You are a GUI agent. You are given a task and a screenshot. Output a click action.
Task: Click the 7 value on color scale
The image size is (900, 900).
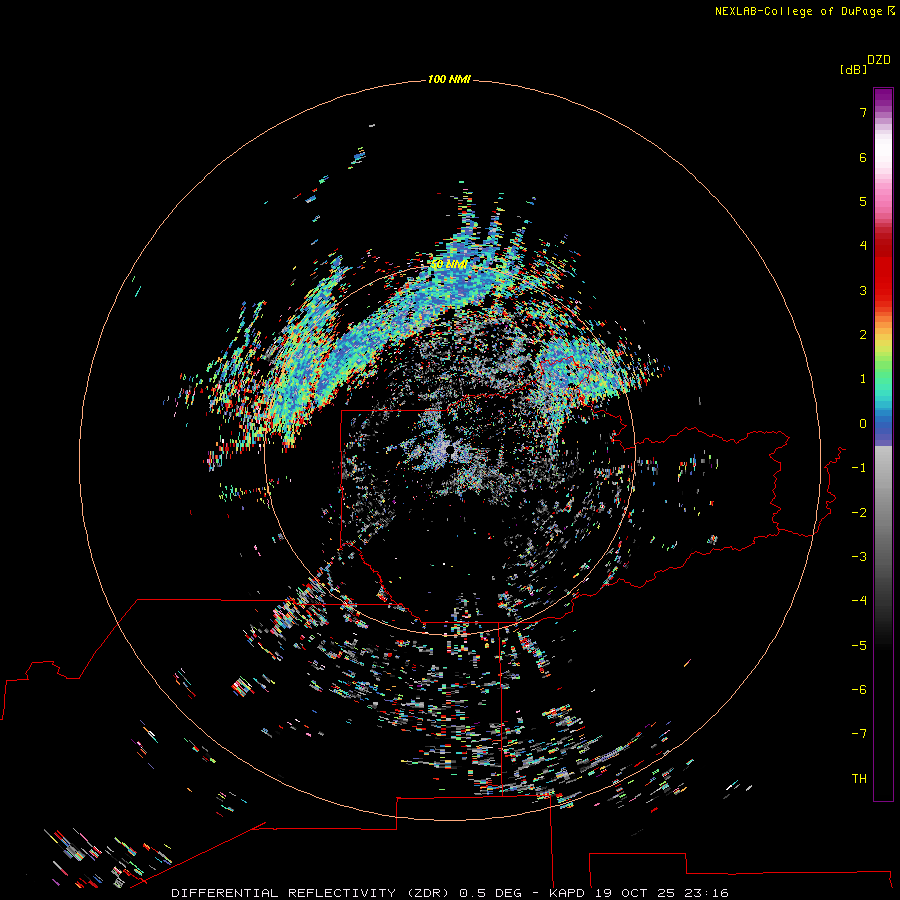[x=863, y=112]
